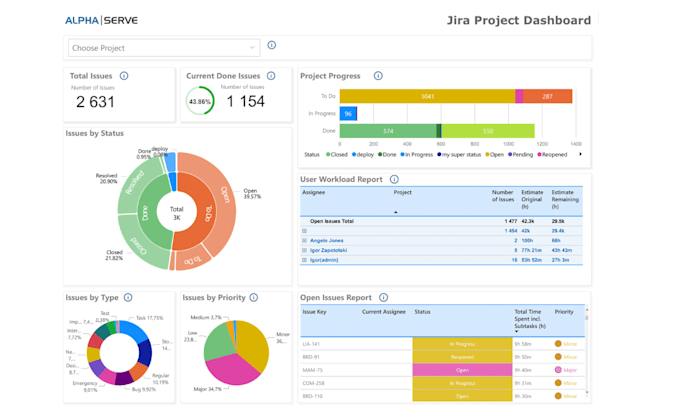Sort by Total Time Spent column header
The height and width of the screenshot is (419, 680).
[x=528, y=319]
